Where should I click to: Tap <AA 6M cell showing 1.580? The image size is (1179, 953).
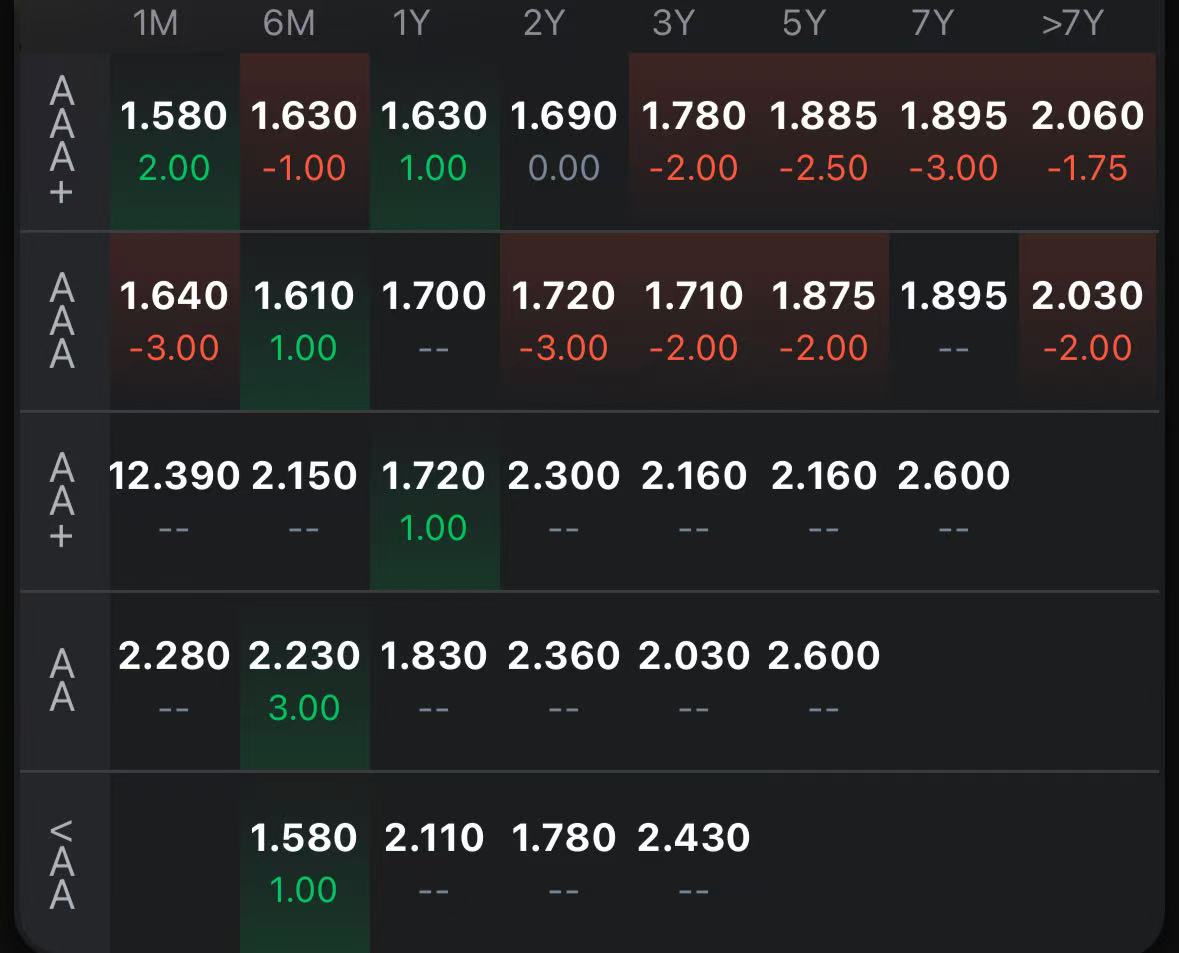point(305,863)
